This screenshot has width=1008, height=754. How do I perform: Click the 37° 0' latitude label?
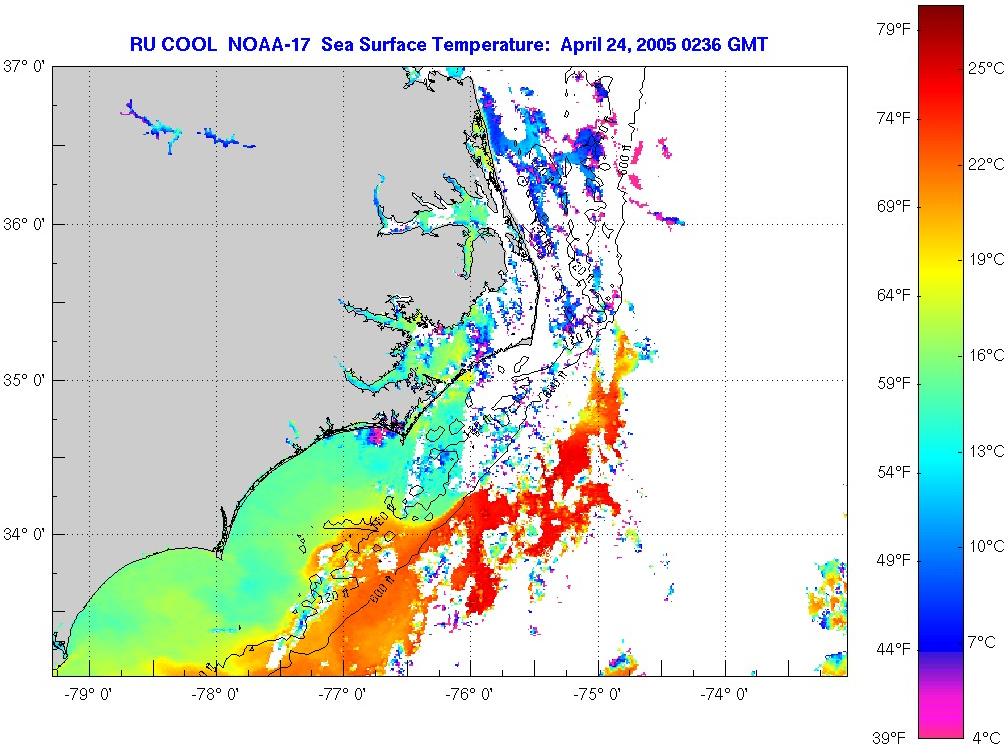[24, 66]
